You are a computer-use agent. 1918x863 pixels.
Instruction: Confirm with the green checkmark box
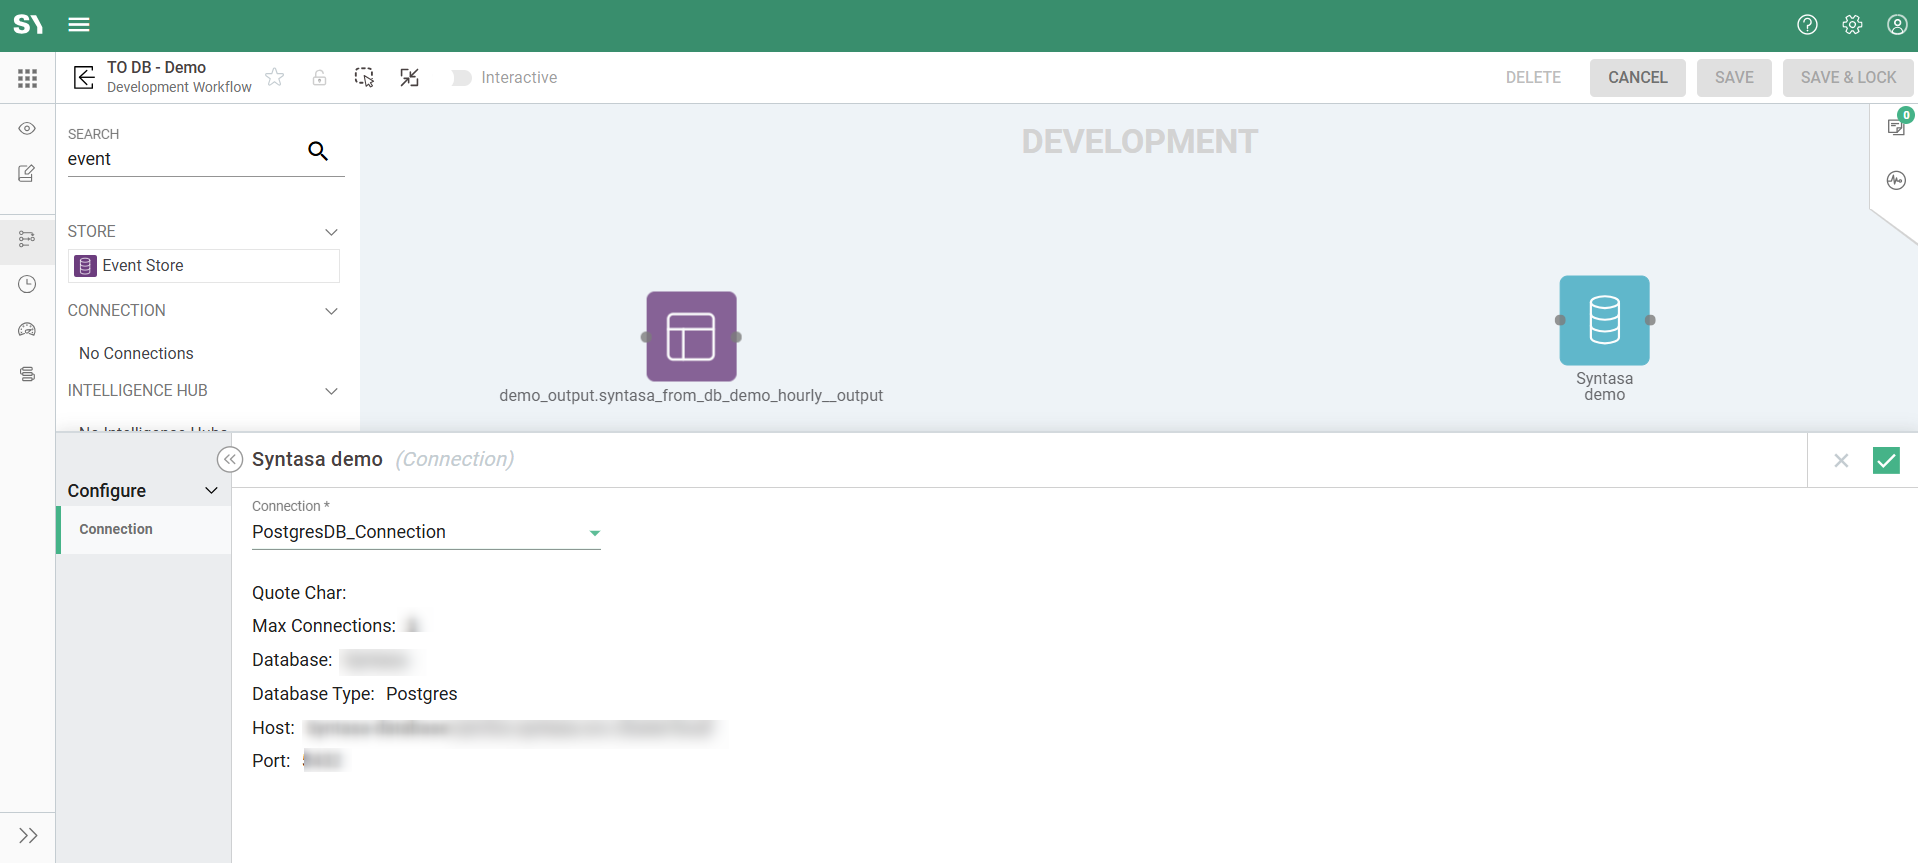pos(1885,460)
